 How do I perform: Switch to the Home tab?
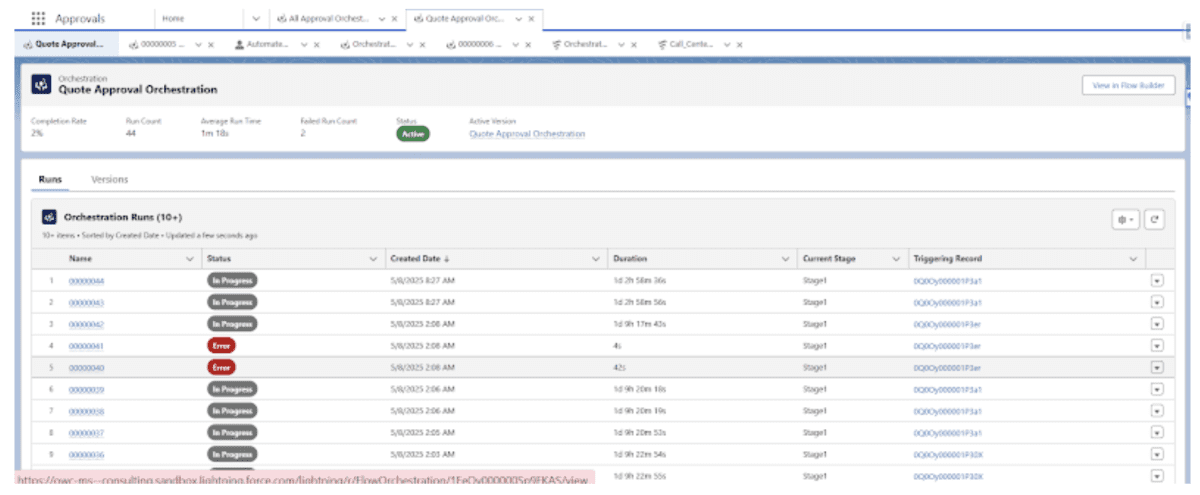(173, 18)
